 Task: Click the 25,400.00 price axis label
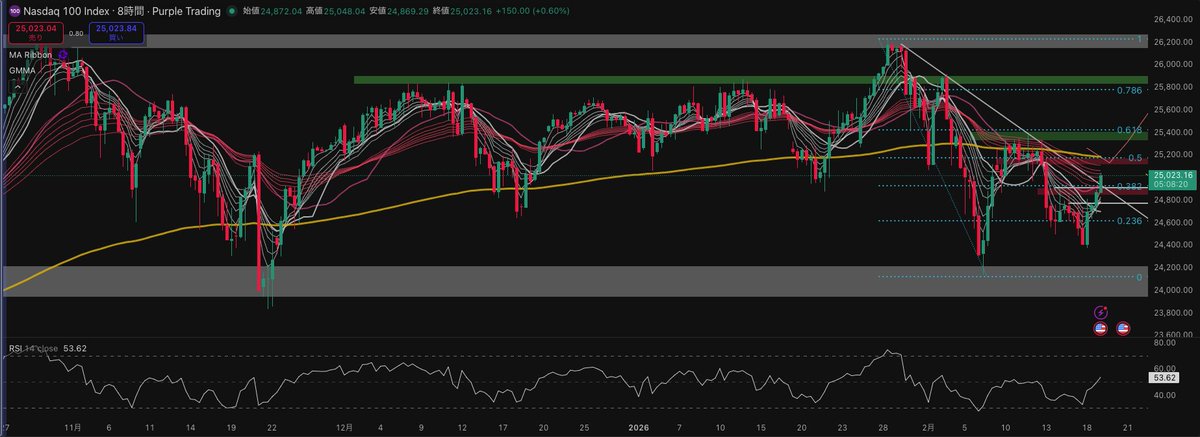click(x=1174, y=131)
